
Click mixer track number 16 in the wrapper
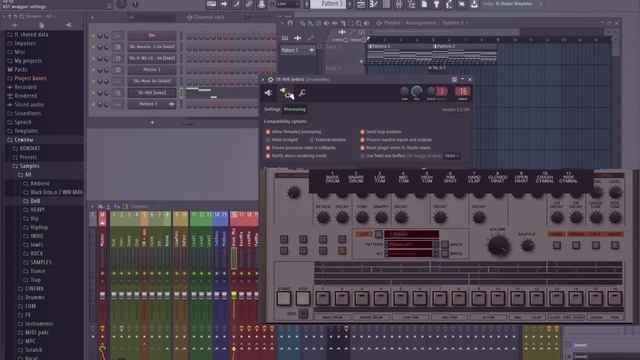point(463,91)
